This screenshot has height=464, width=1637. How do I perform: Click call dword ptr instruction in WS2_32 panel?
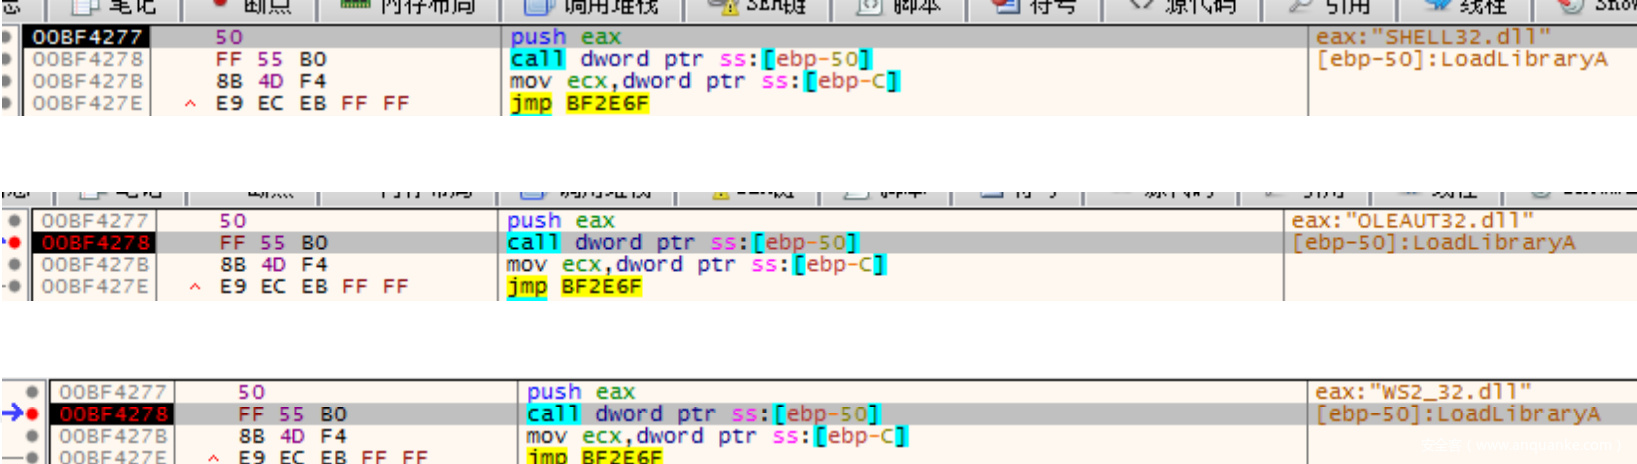pos(703,414)
